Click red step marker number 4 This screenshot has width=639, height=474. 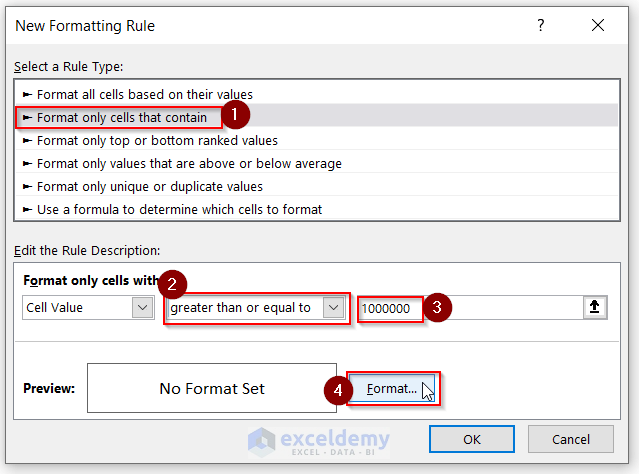338,388
